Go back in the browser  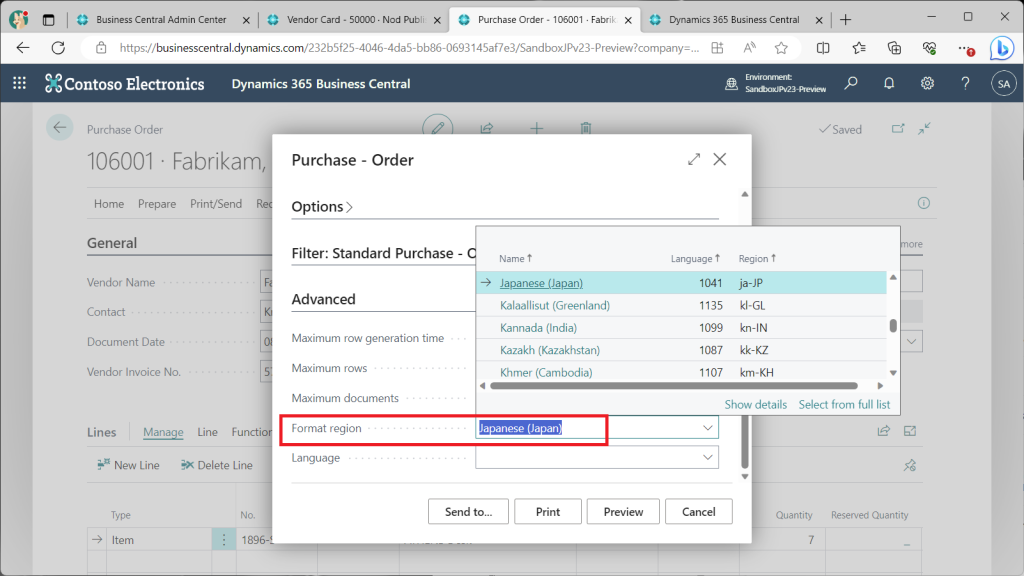pos(23,48)
